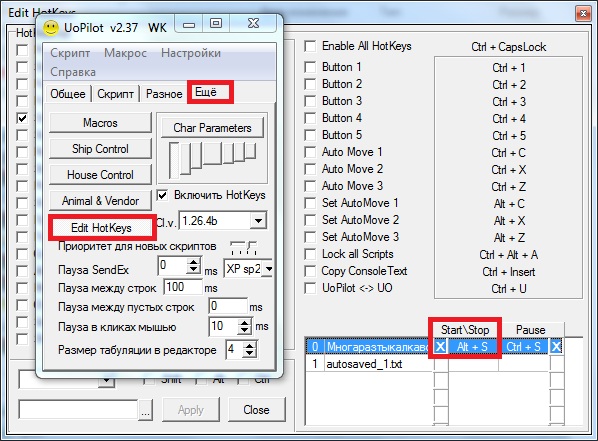Screen dimensions: 598x441
Task: Click the Пауза между пустых строк field
Action: 228,306
